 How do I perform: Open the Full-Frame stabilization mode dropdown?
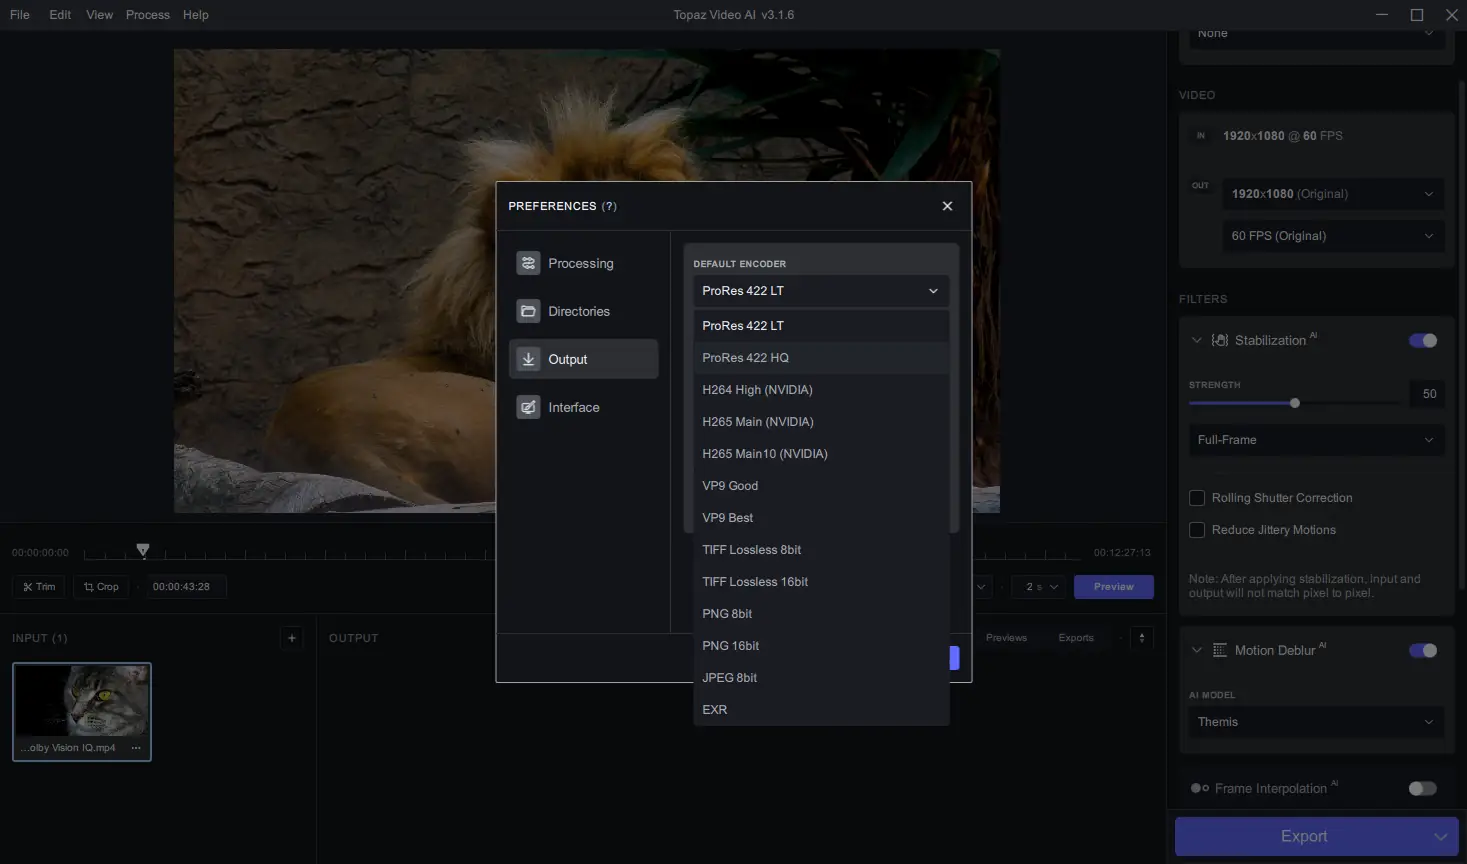[1316, 440]
